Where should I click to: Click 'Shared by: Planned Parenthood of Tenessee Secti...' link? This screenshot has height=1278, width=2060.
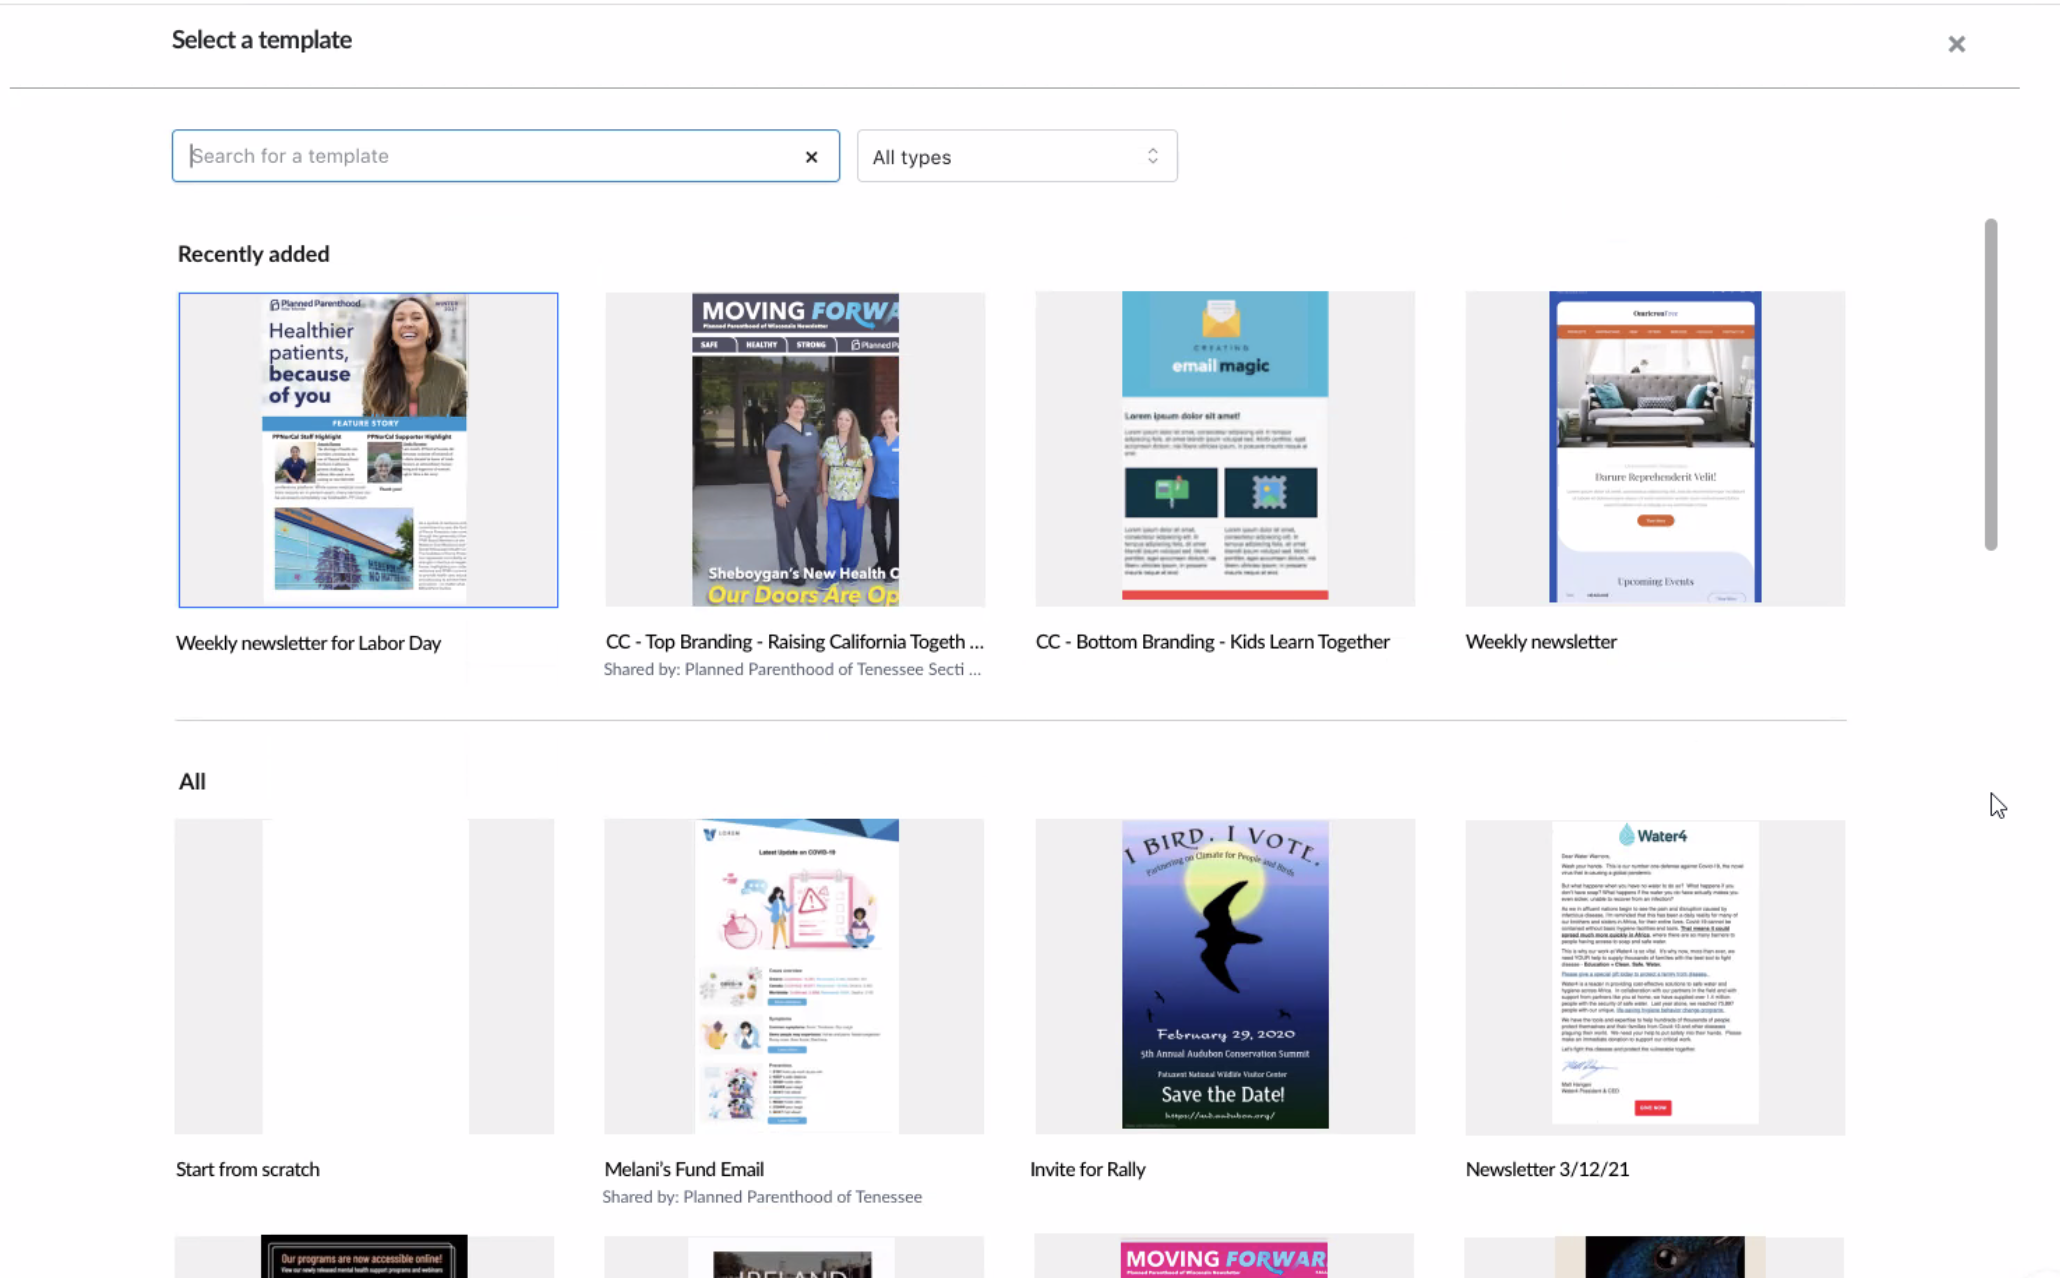pos(792,668)
